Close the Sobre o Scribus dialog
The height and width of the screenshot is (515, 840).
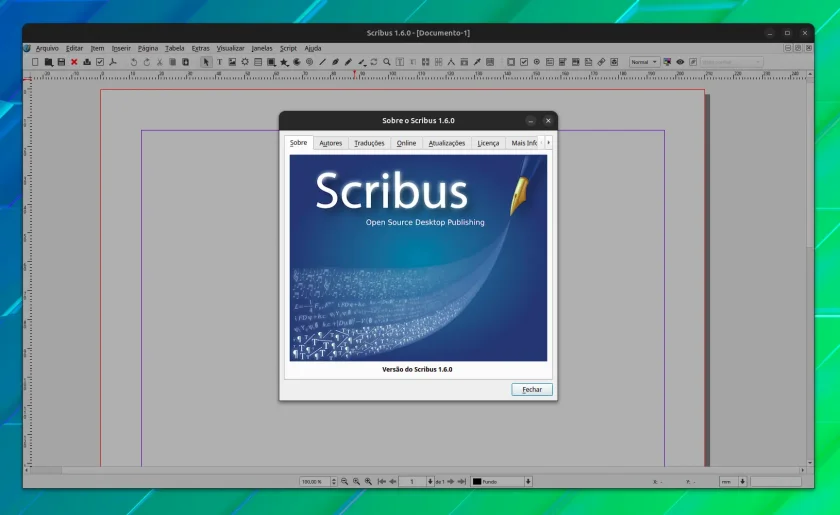coord(548,121)
